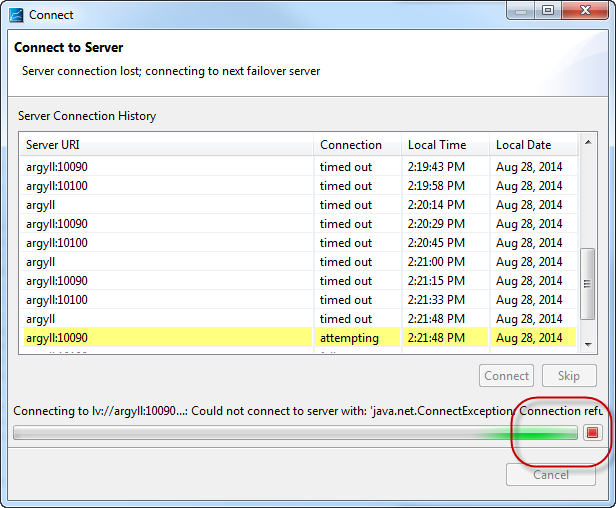Click the 'Connecting to lv://argyll:10090' status message
This screenshot has height=508, width=616.
308,411
